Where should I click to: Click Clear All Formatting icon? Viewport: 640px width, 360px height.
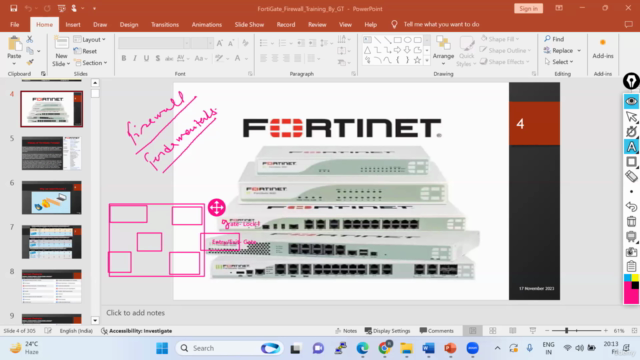(x=245, y=43)
